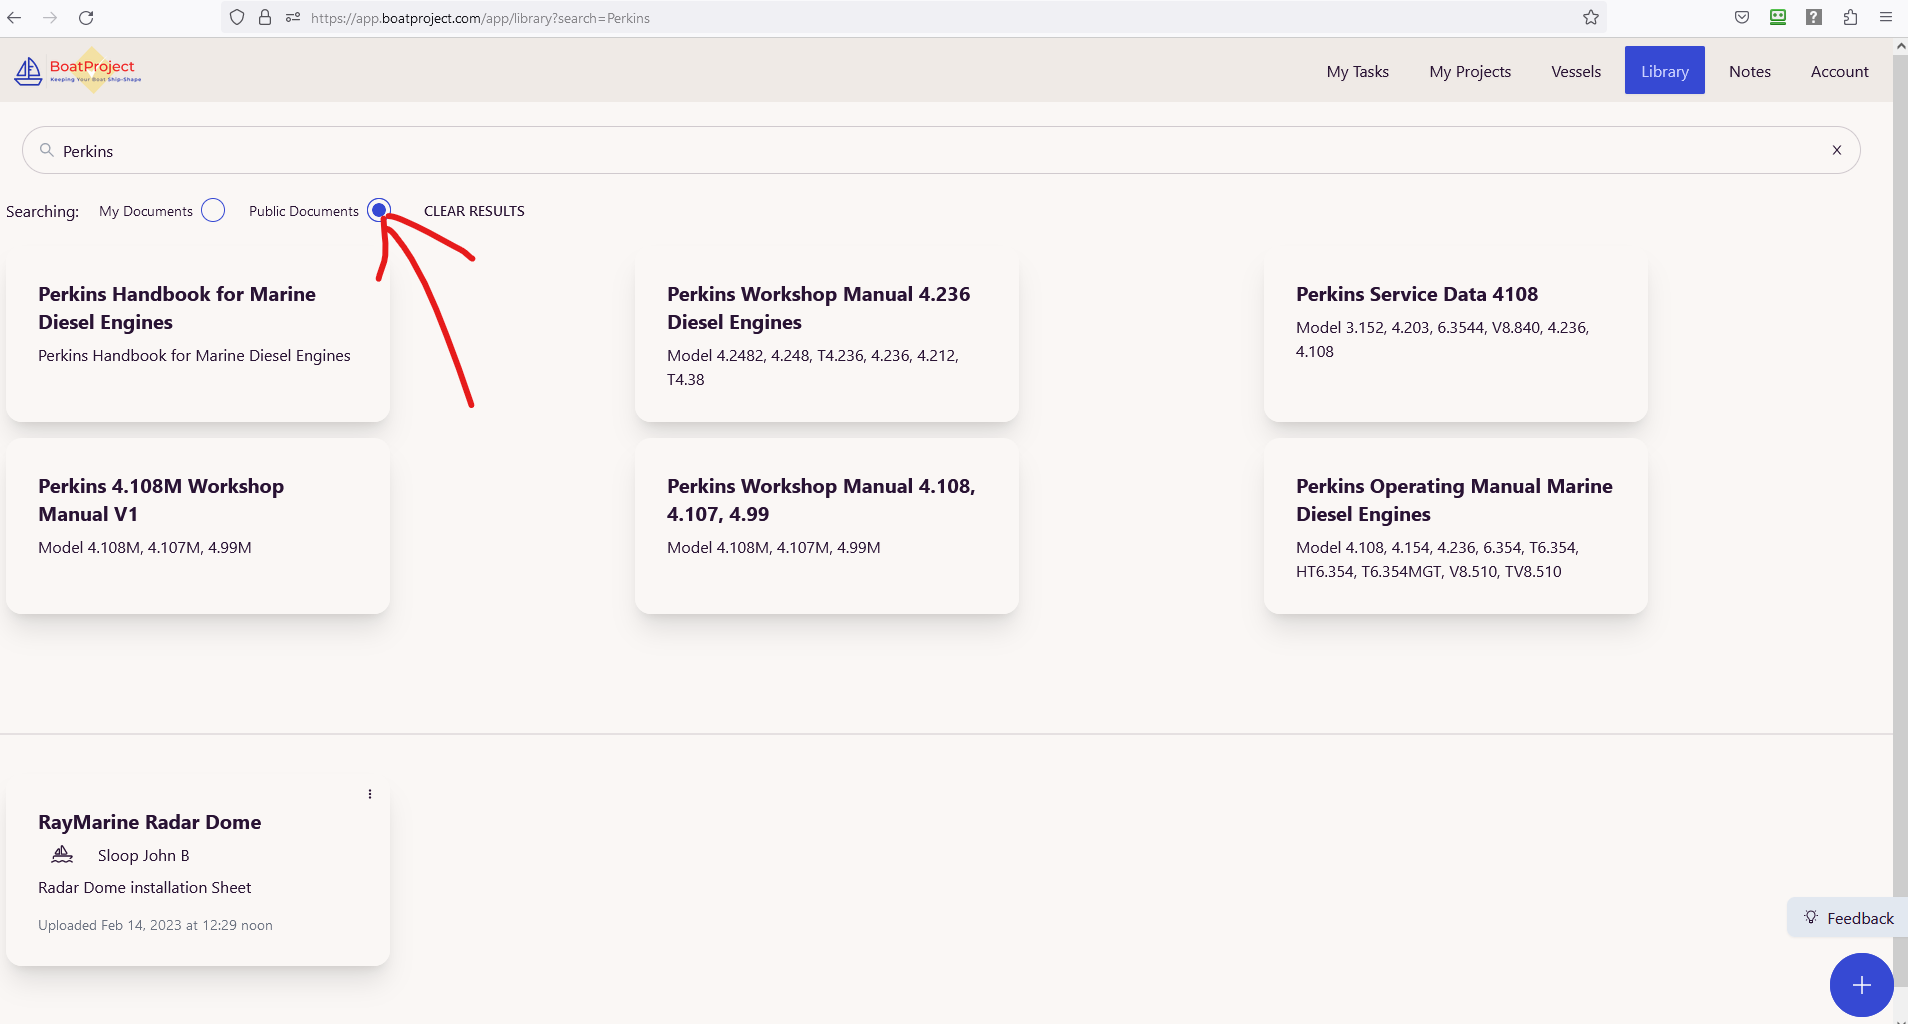The width and height of the screenshot is (1908, 1024).
Task: Open the Notes tab
Action: (1750, 71)
